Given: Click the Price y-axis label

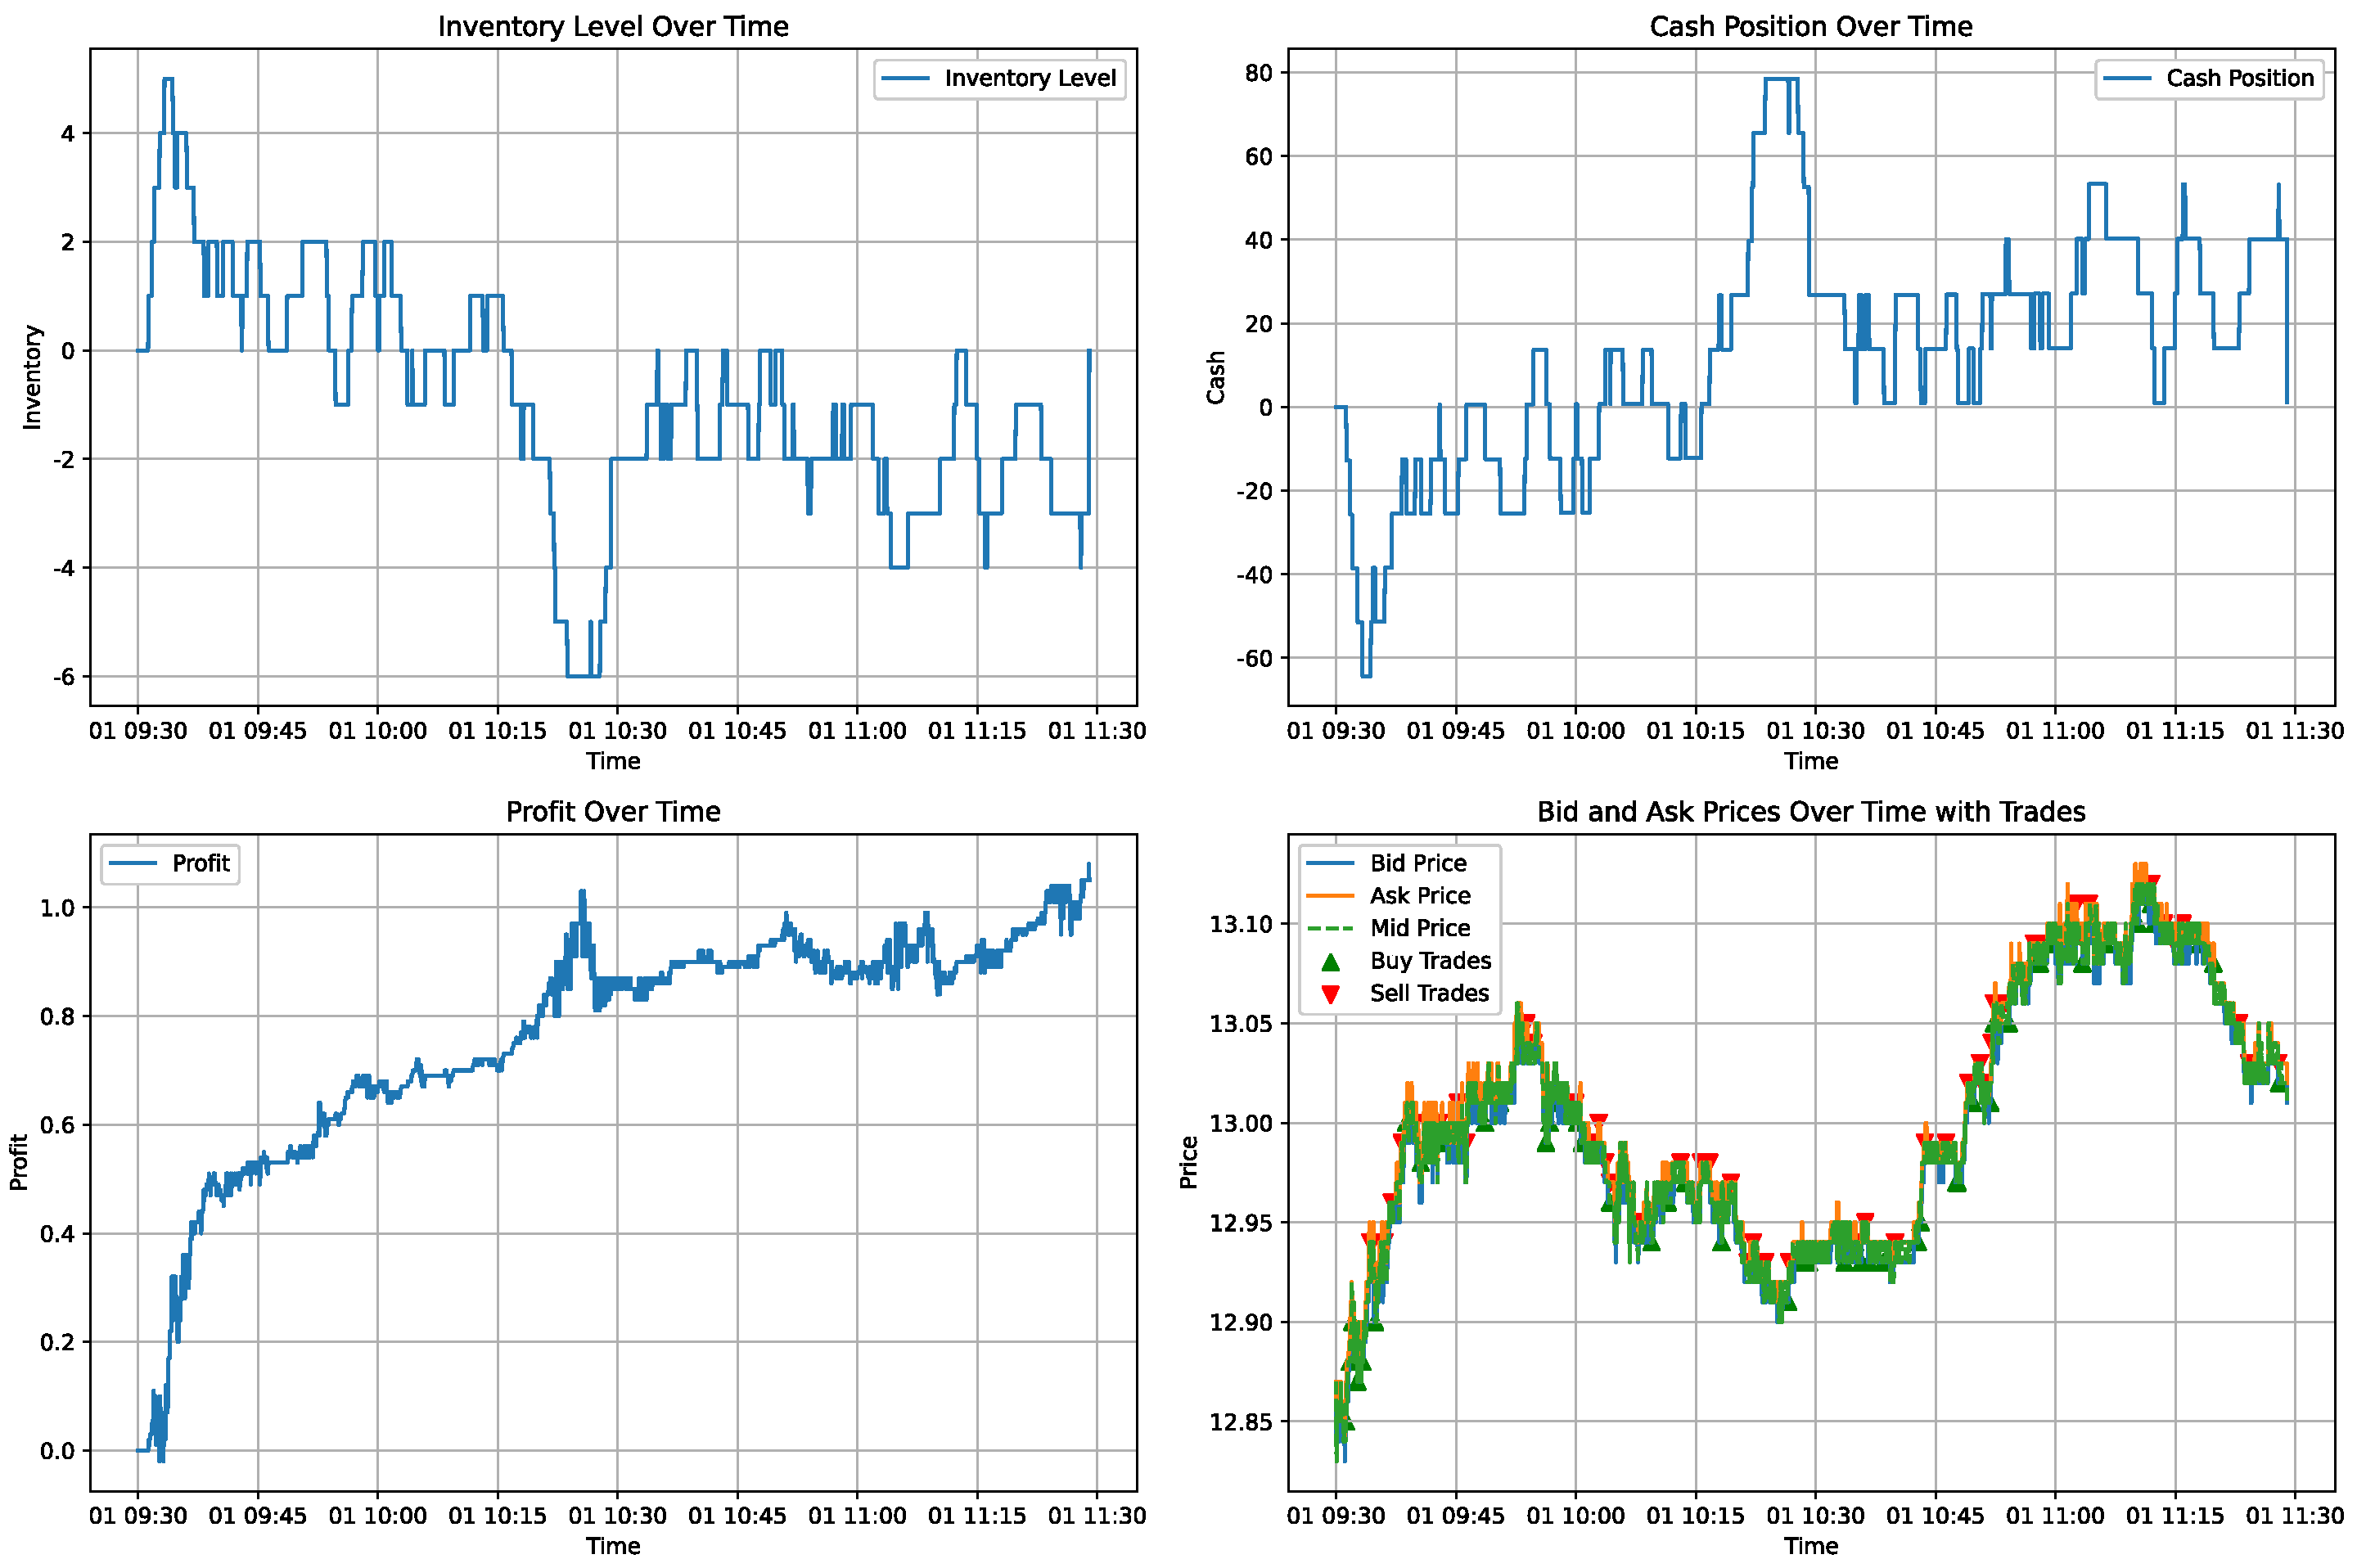Looking at the screenshot, I should pos(1188,1162).
